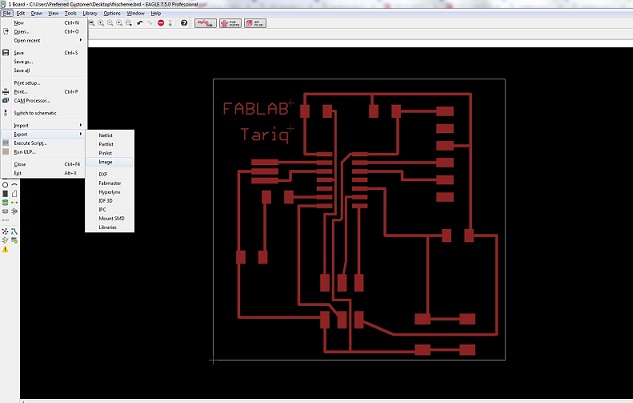Choose Save all in the File menu

tap(44, 71)
